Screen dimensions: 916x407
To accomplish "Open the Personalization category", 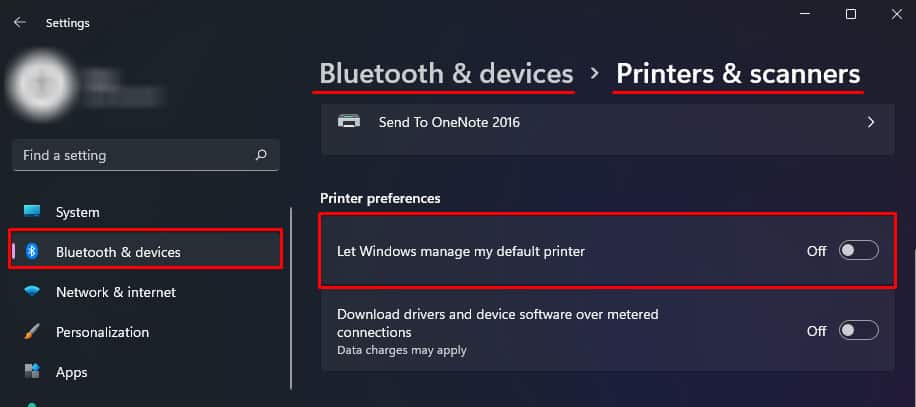I will pyautogui.click(x=145, y=332).
